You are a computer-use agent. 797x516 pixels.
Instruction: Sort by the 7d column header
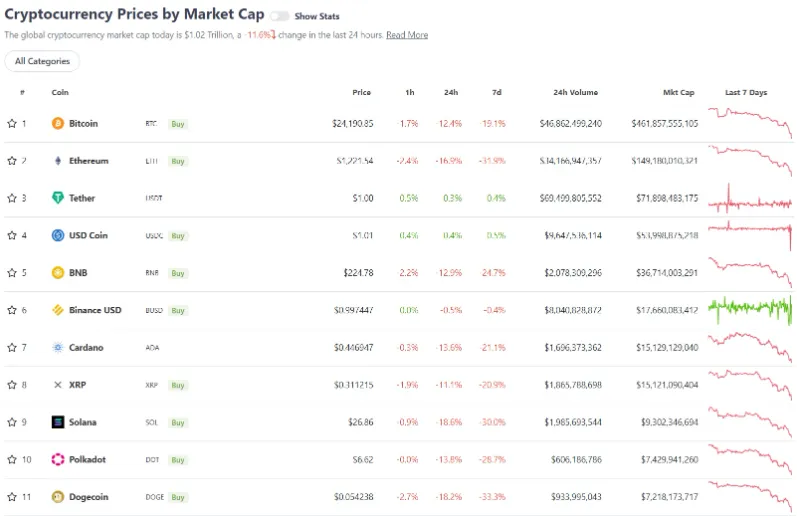point(496,93)
